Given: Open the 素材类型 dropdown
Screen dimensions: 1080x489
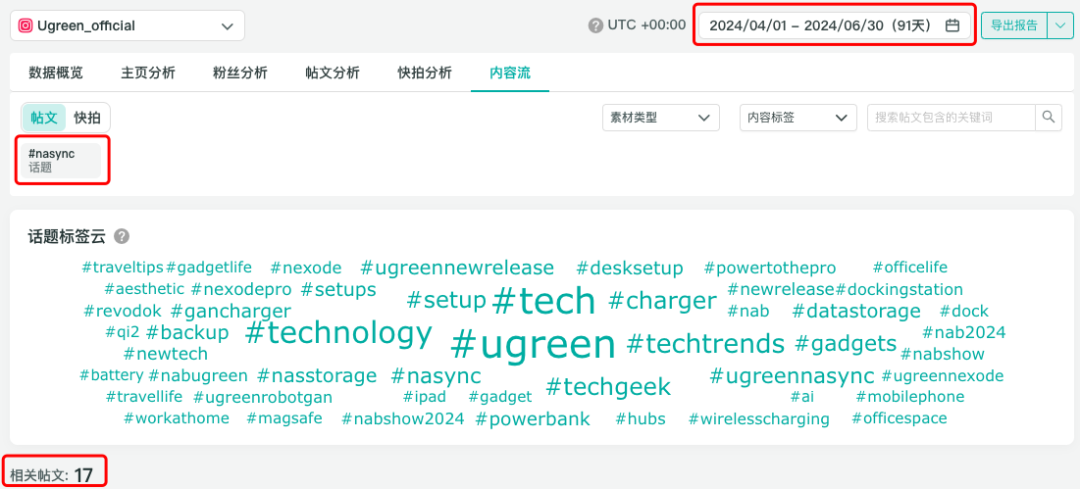Looking at the screenshot, I should 661,118.
